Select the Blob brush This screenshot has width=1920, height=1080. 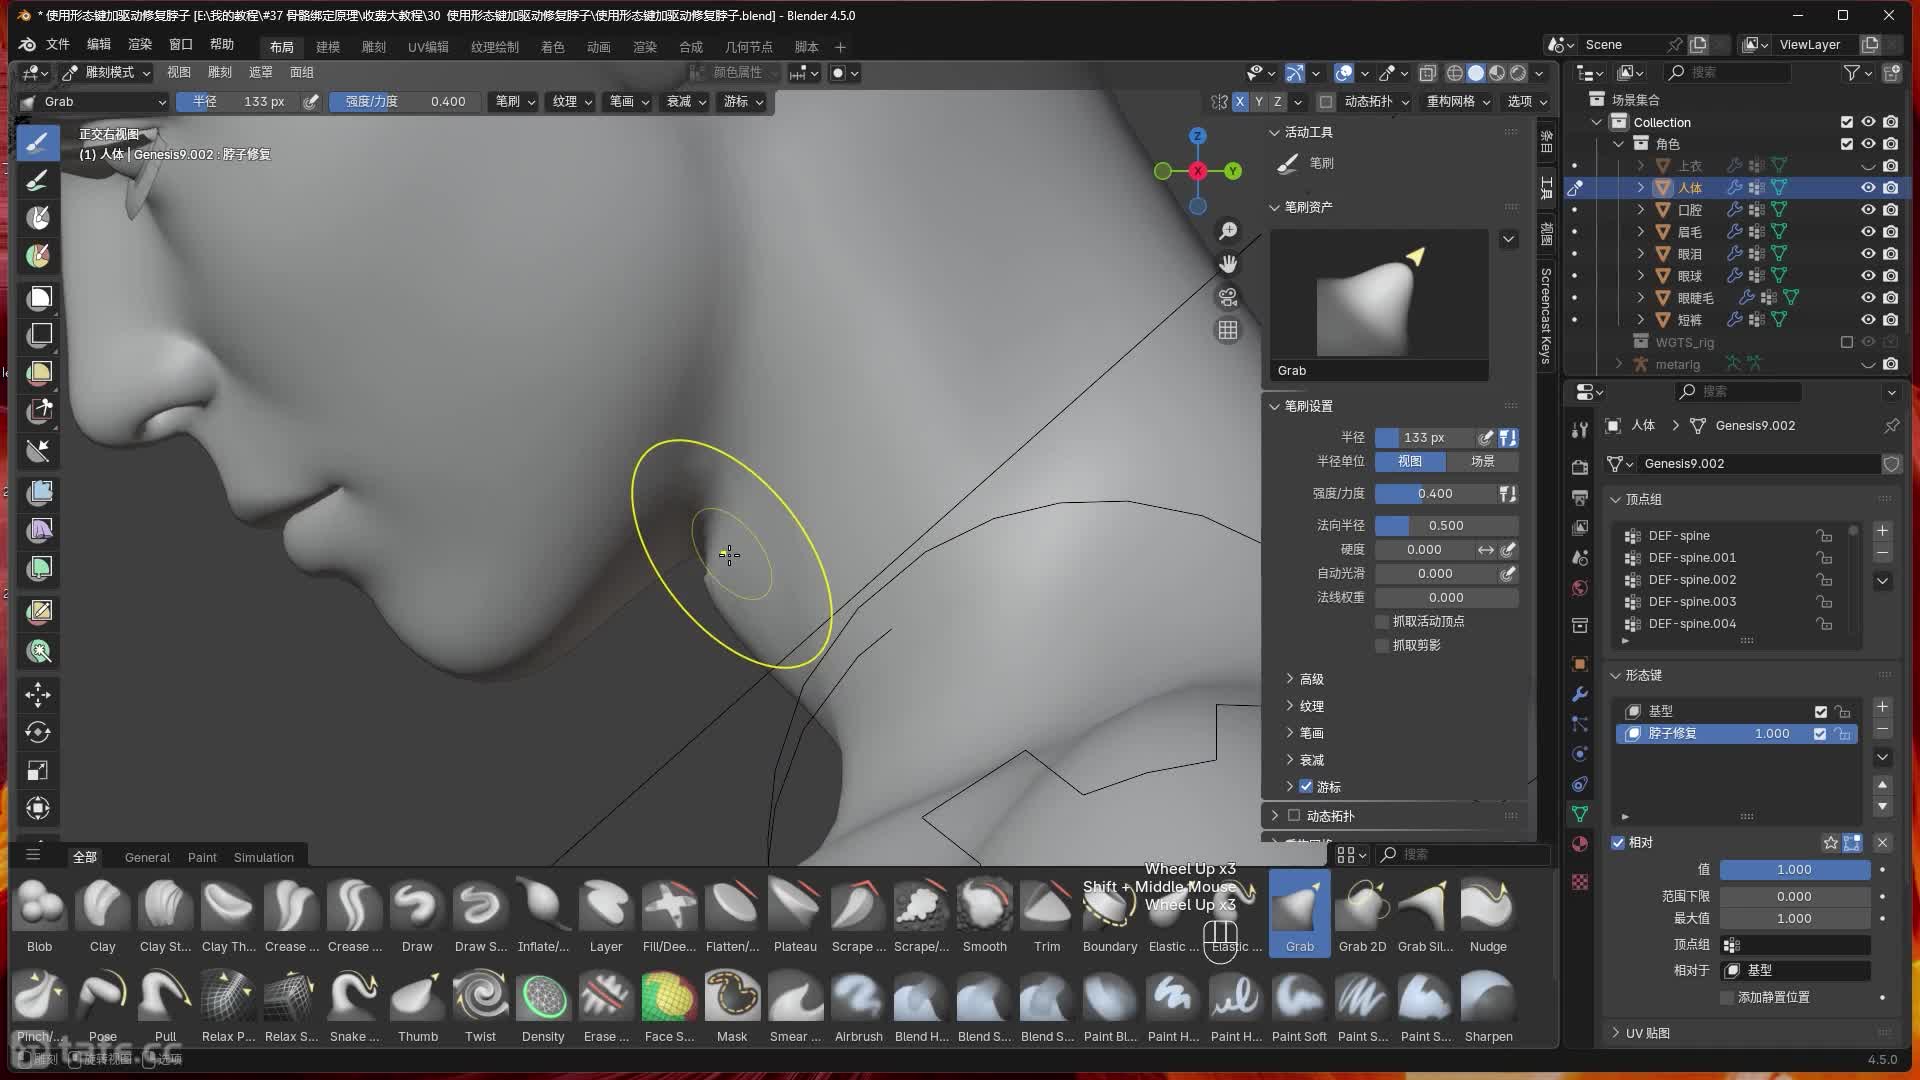(x=40, y=915)
